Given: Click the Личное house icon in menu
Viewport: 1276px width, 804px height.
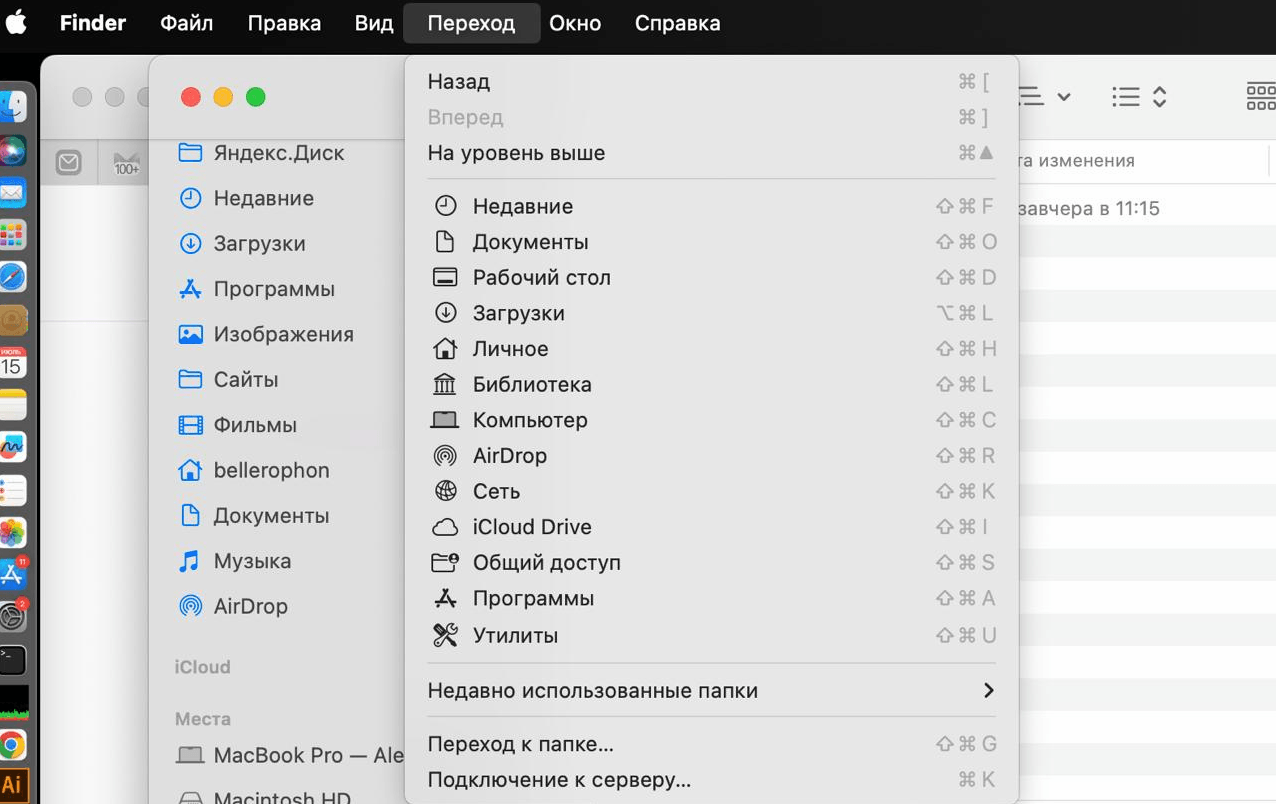Looking at the screenshot, I should (x=445, y=349).
